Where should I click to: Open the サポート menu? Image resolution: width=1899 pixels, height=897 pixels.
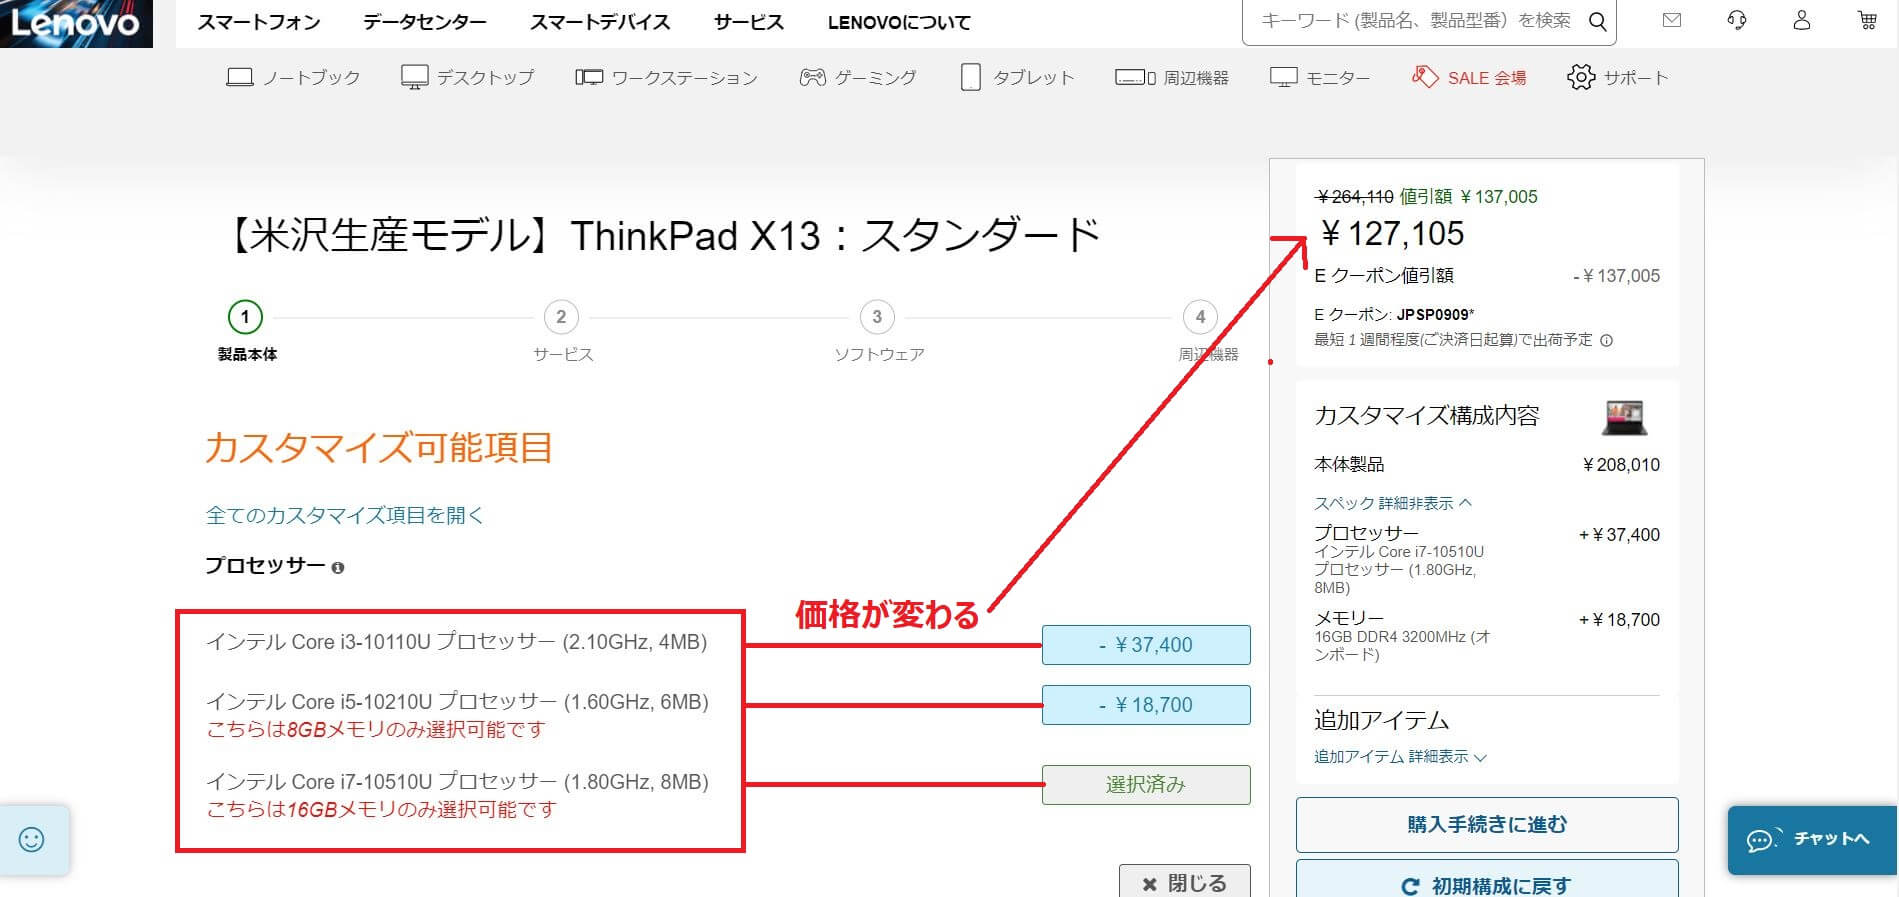pos(1636,77)
